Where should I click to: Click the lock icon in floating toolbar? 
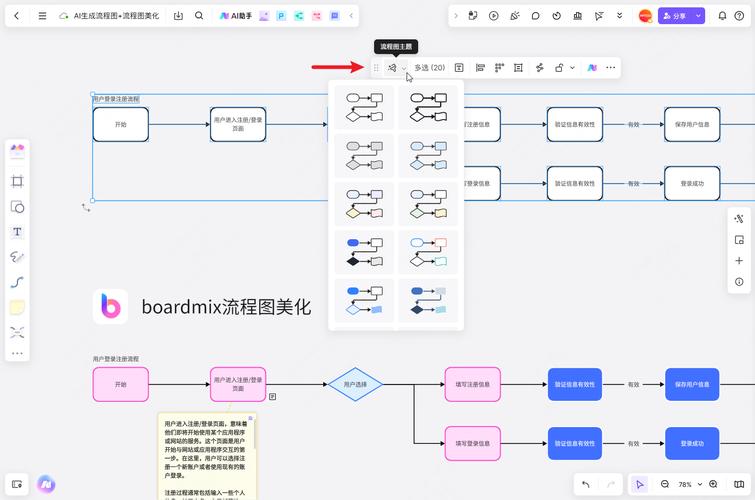pos(559,68)
